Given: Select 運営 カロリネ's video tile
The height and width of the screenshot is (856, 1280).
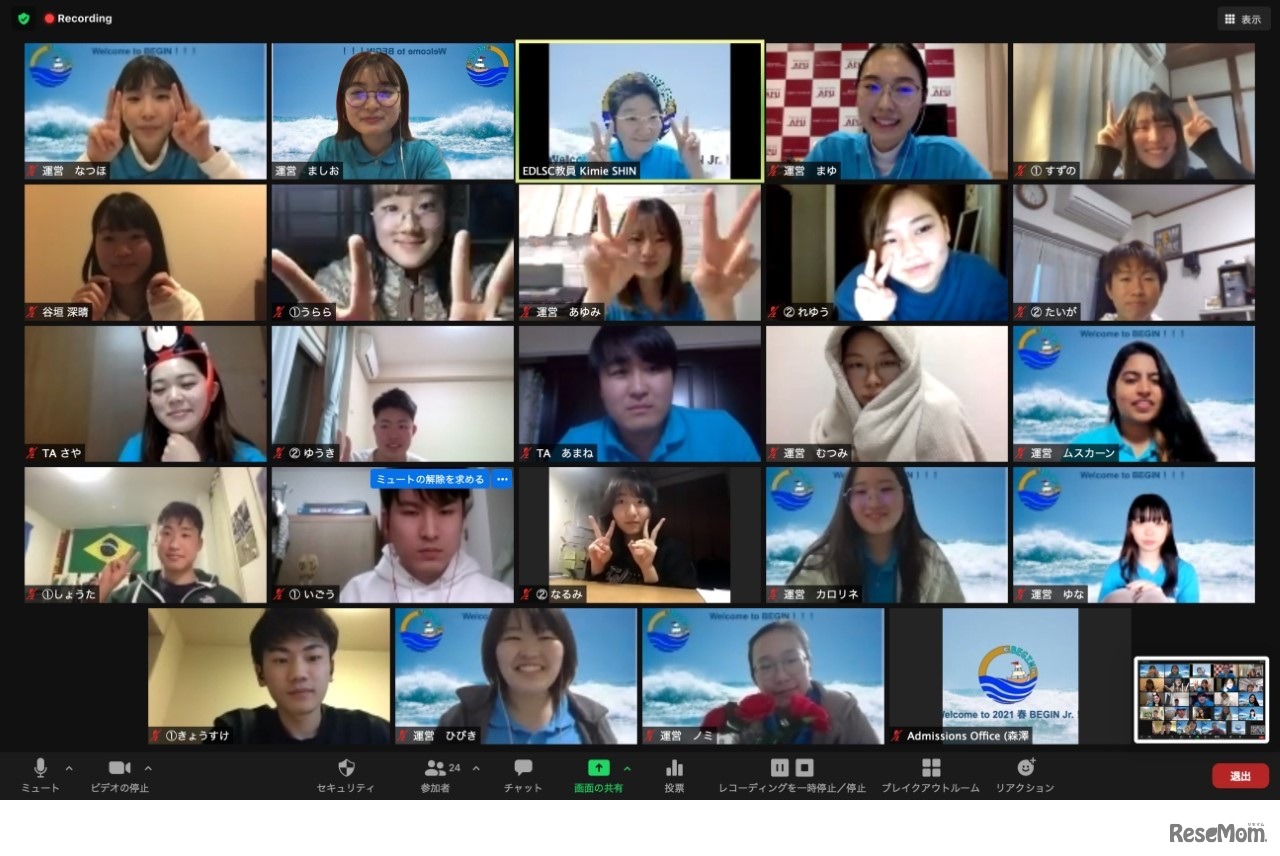Looking at the screenshot, I should 887,535.
